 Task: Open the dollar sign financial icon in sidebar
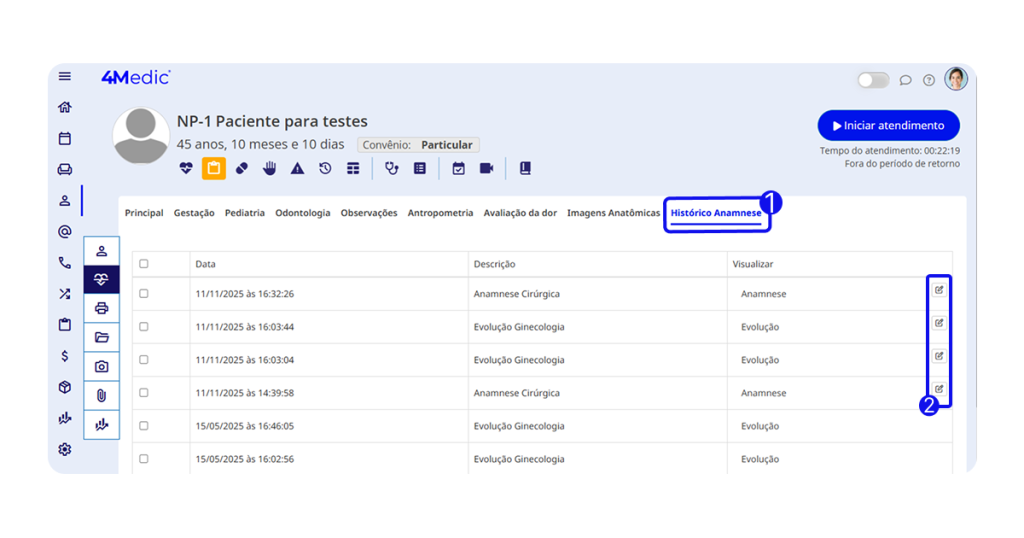coord(65,355)
